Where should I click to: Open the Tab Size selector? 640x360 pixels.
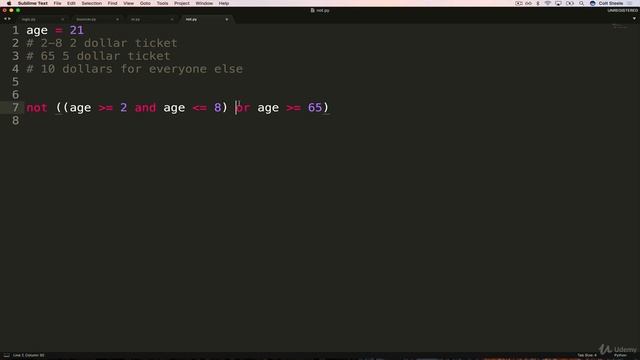click(x=587, y=356)
